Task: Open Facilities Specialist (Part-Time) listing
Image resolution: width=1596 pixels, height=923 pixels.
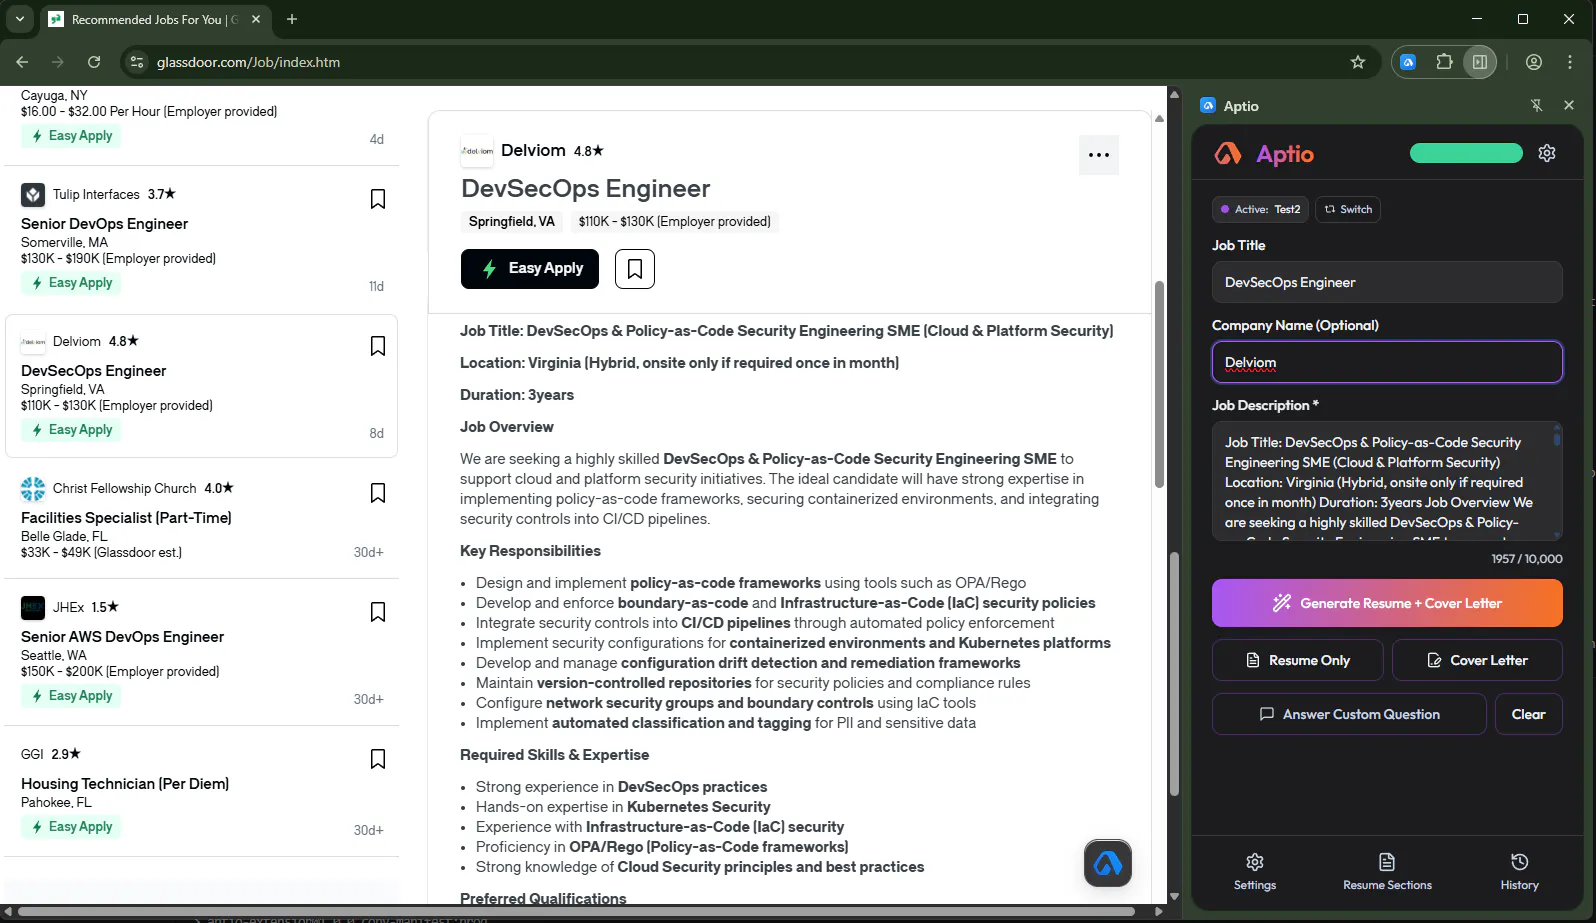Action: click(x=126, y=518)
